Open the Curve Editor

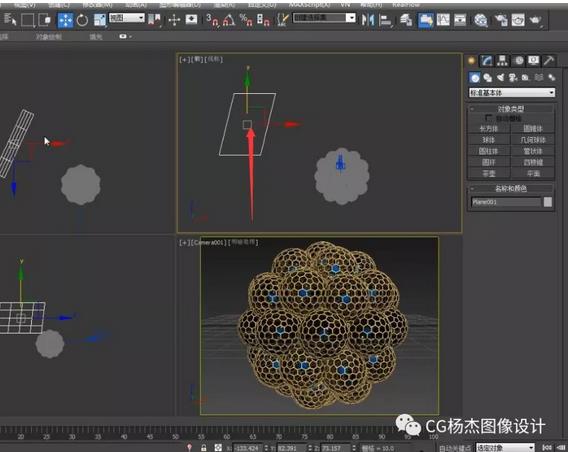click(443, 20)
